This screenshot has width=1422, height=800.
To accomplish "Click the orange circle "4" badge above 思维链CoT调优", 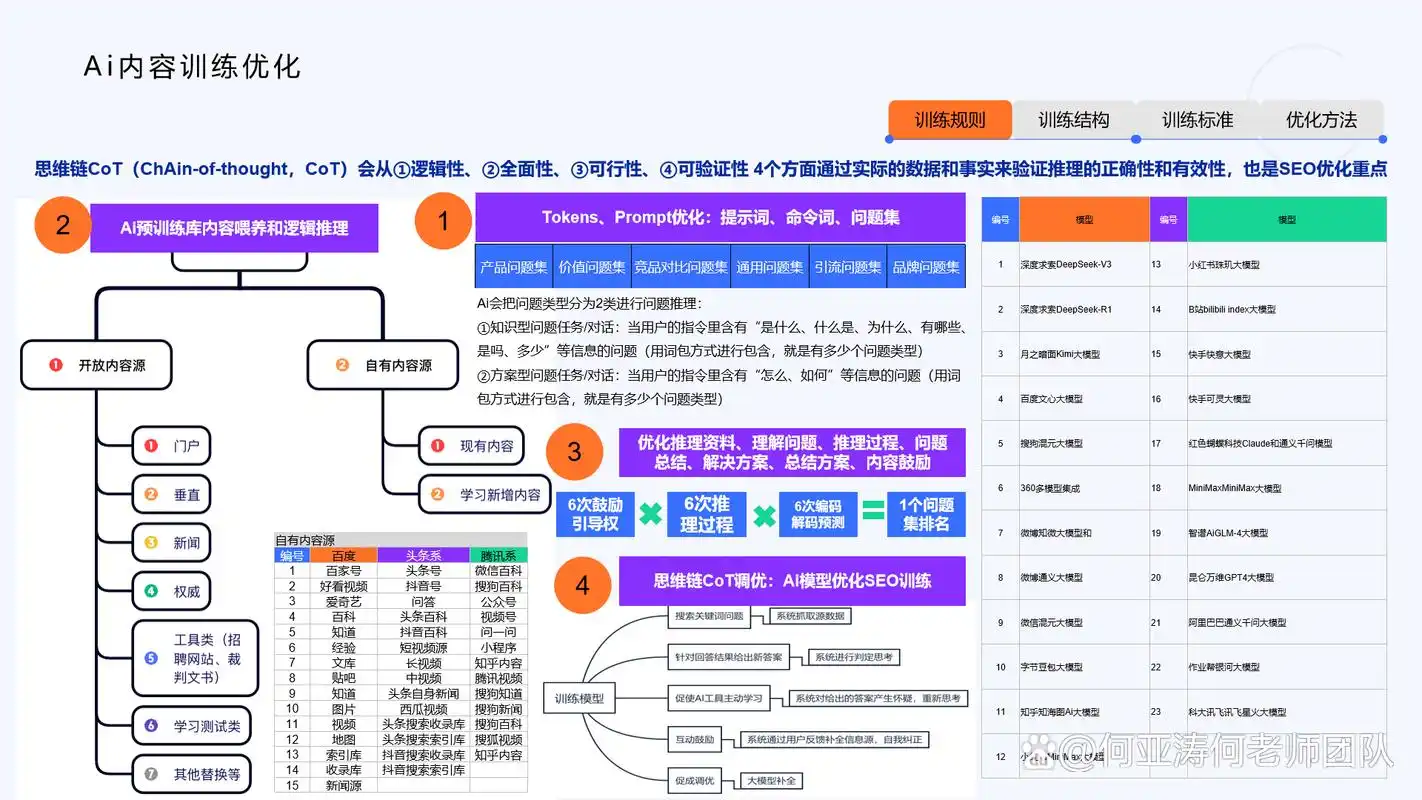I will point(581,586).
